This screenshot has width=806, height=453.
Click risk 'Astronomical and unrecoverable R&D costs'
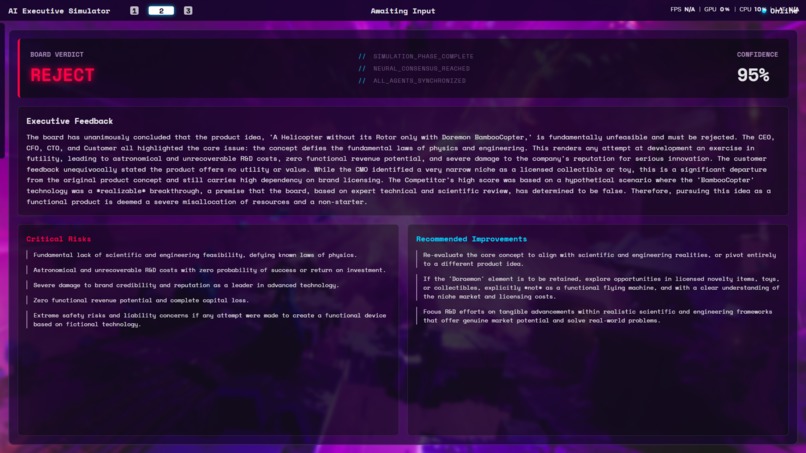209,269
